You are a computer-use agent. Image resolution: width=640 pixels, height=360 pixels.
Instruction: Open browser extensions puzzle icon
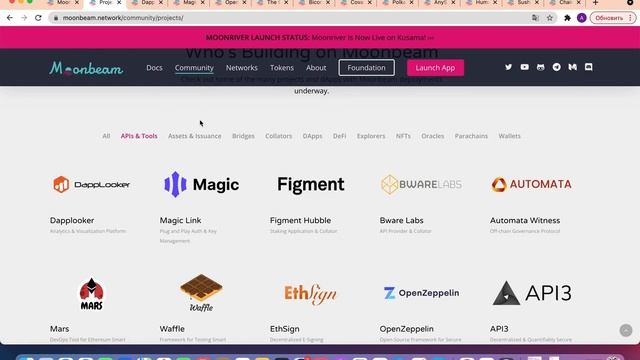[567, 18]
